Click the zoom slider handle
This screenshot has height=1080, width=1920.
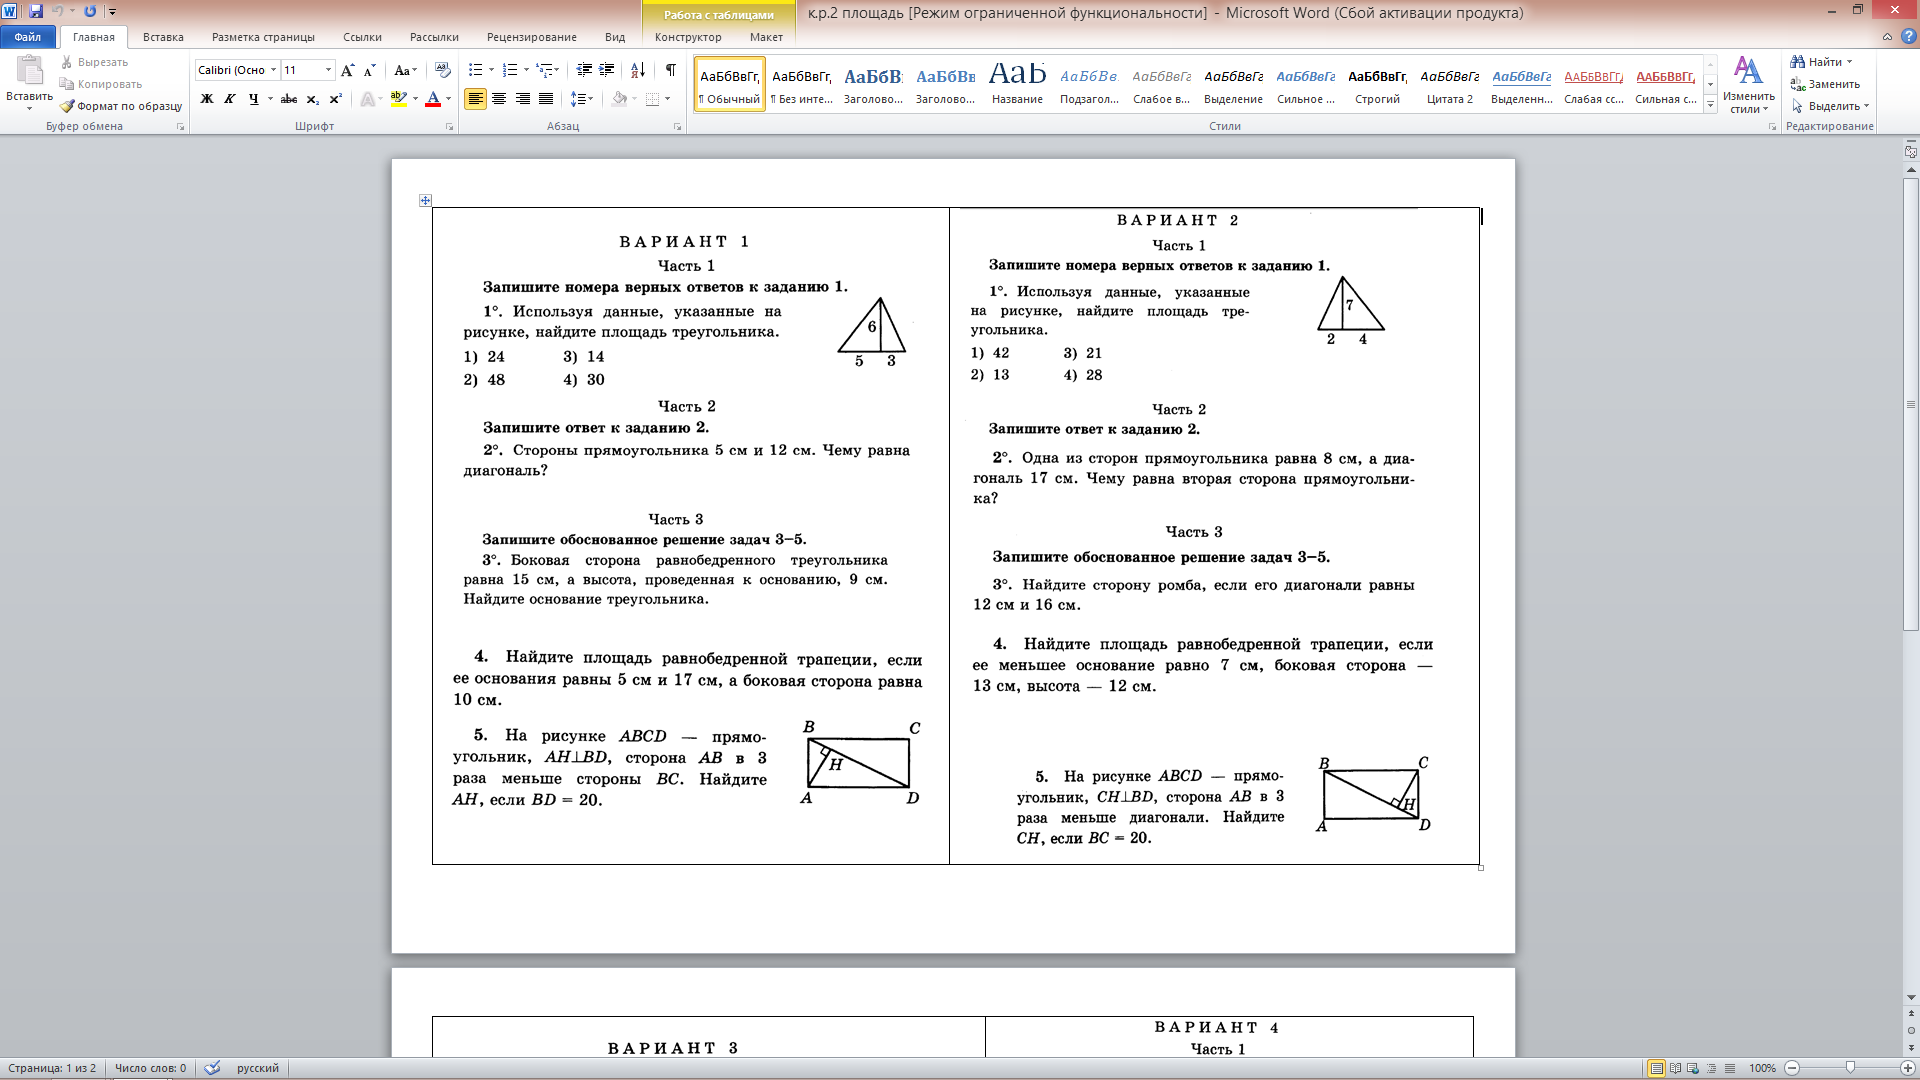1850,1068
